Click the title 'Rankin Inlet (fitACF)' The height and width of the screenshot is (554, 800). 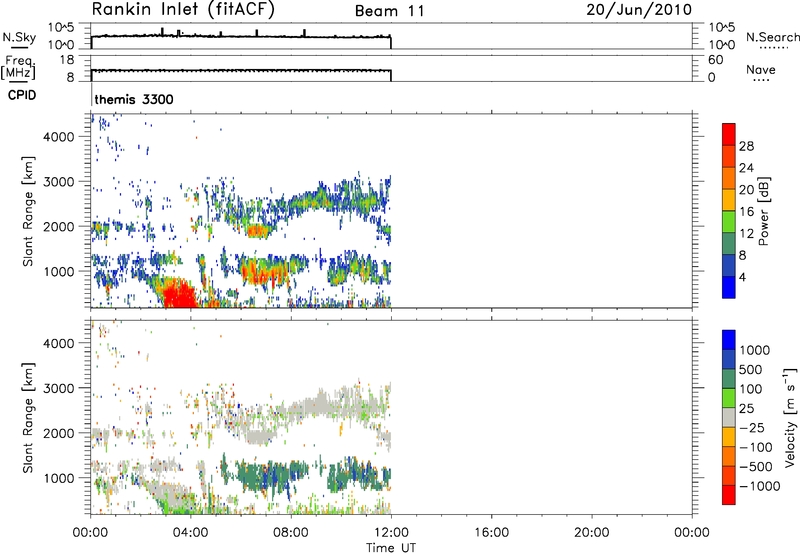point(183,10)
